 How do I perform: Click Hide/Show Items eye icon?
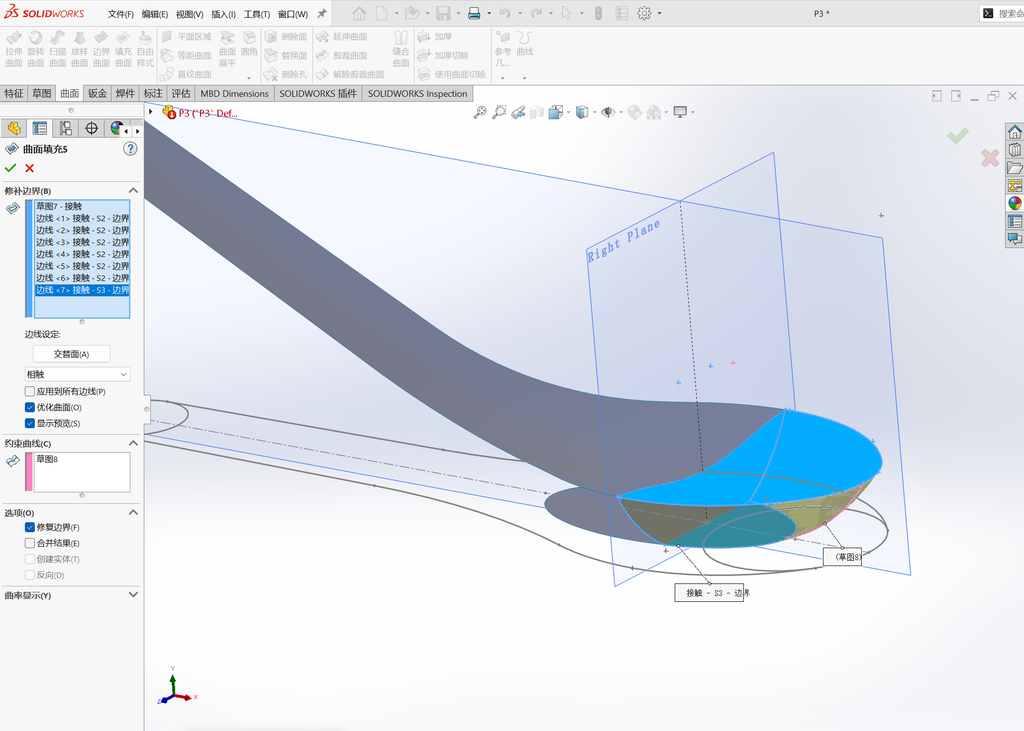(x=608, y=112)
